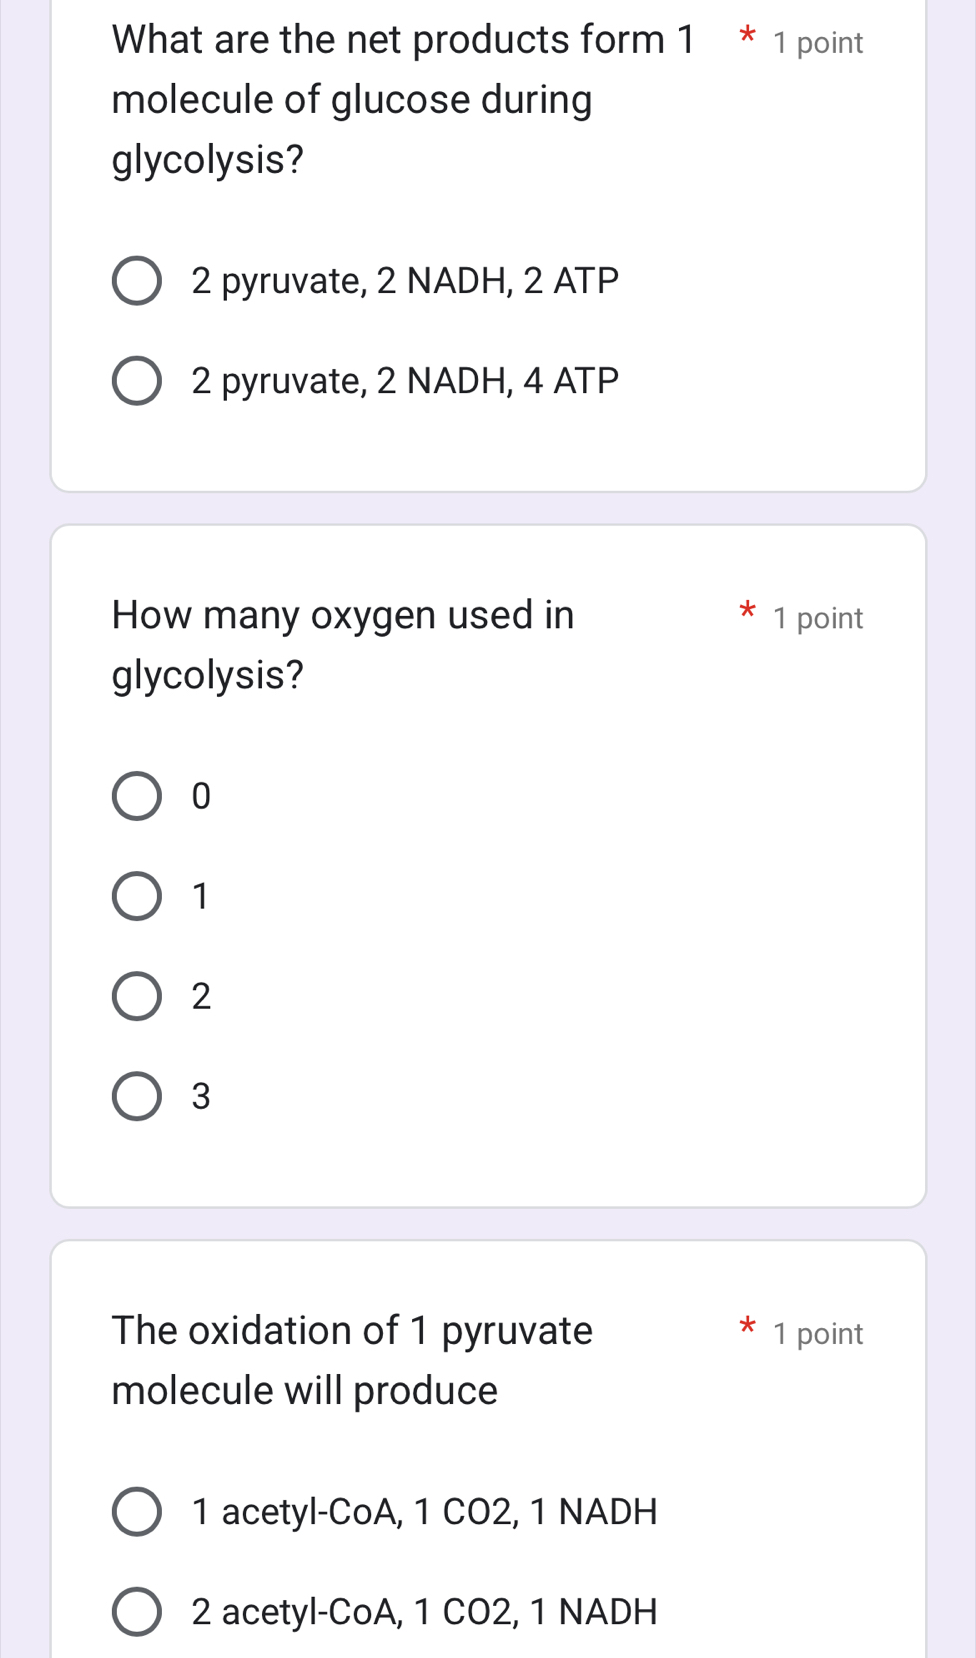976x1658 pixels.
Task: Click the '1 acetyl-CoA, 1 CO2, 1 NADH' label text
Action: tap(424, 1511)
